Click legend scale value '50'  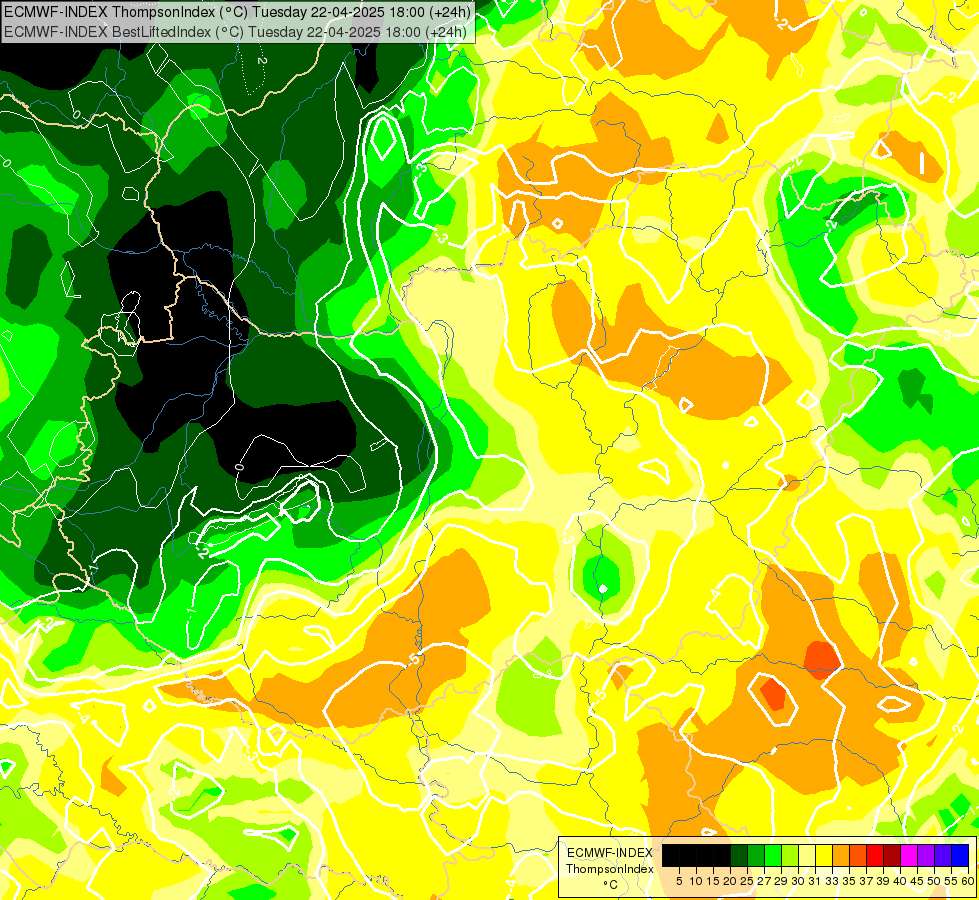pos(935,881)
